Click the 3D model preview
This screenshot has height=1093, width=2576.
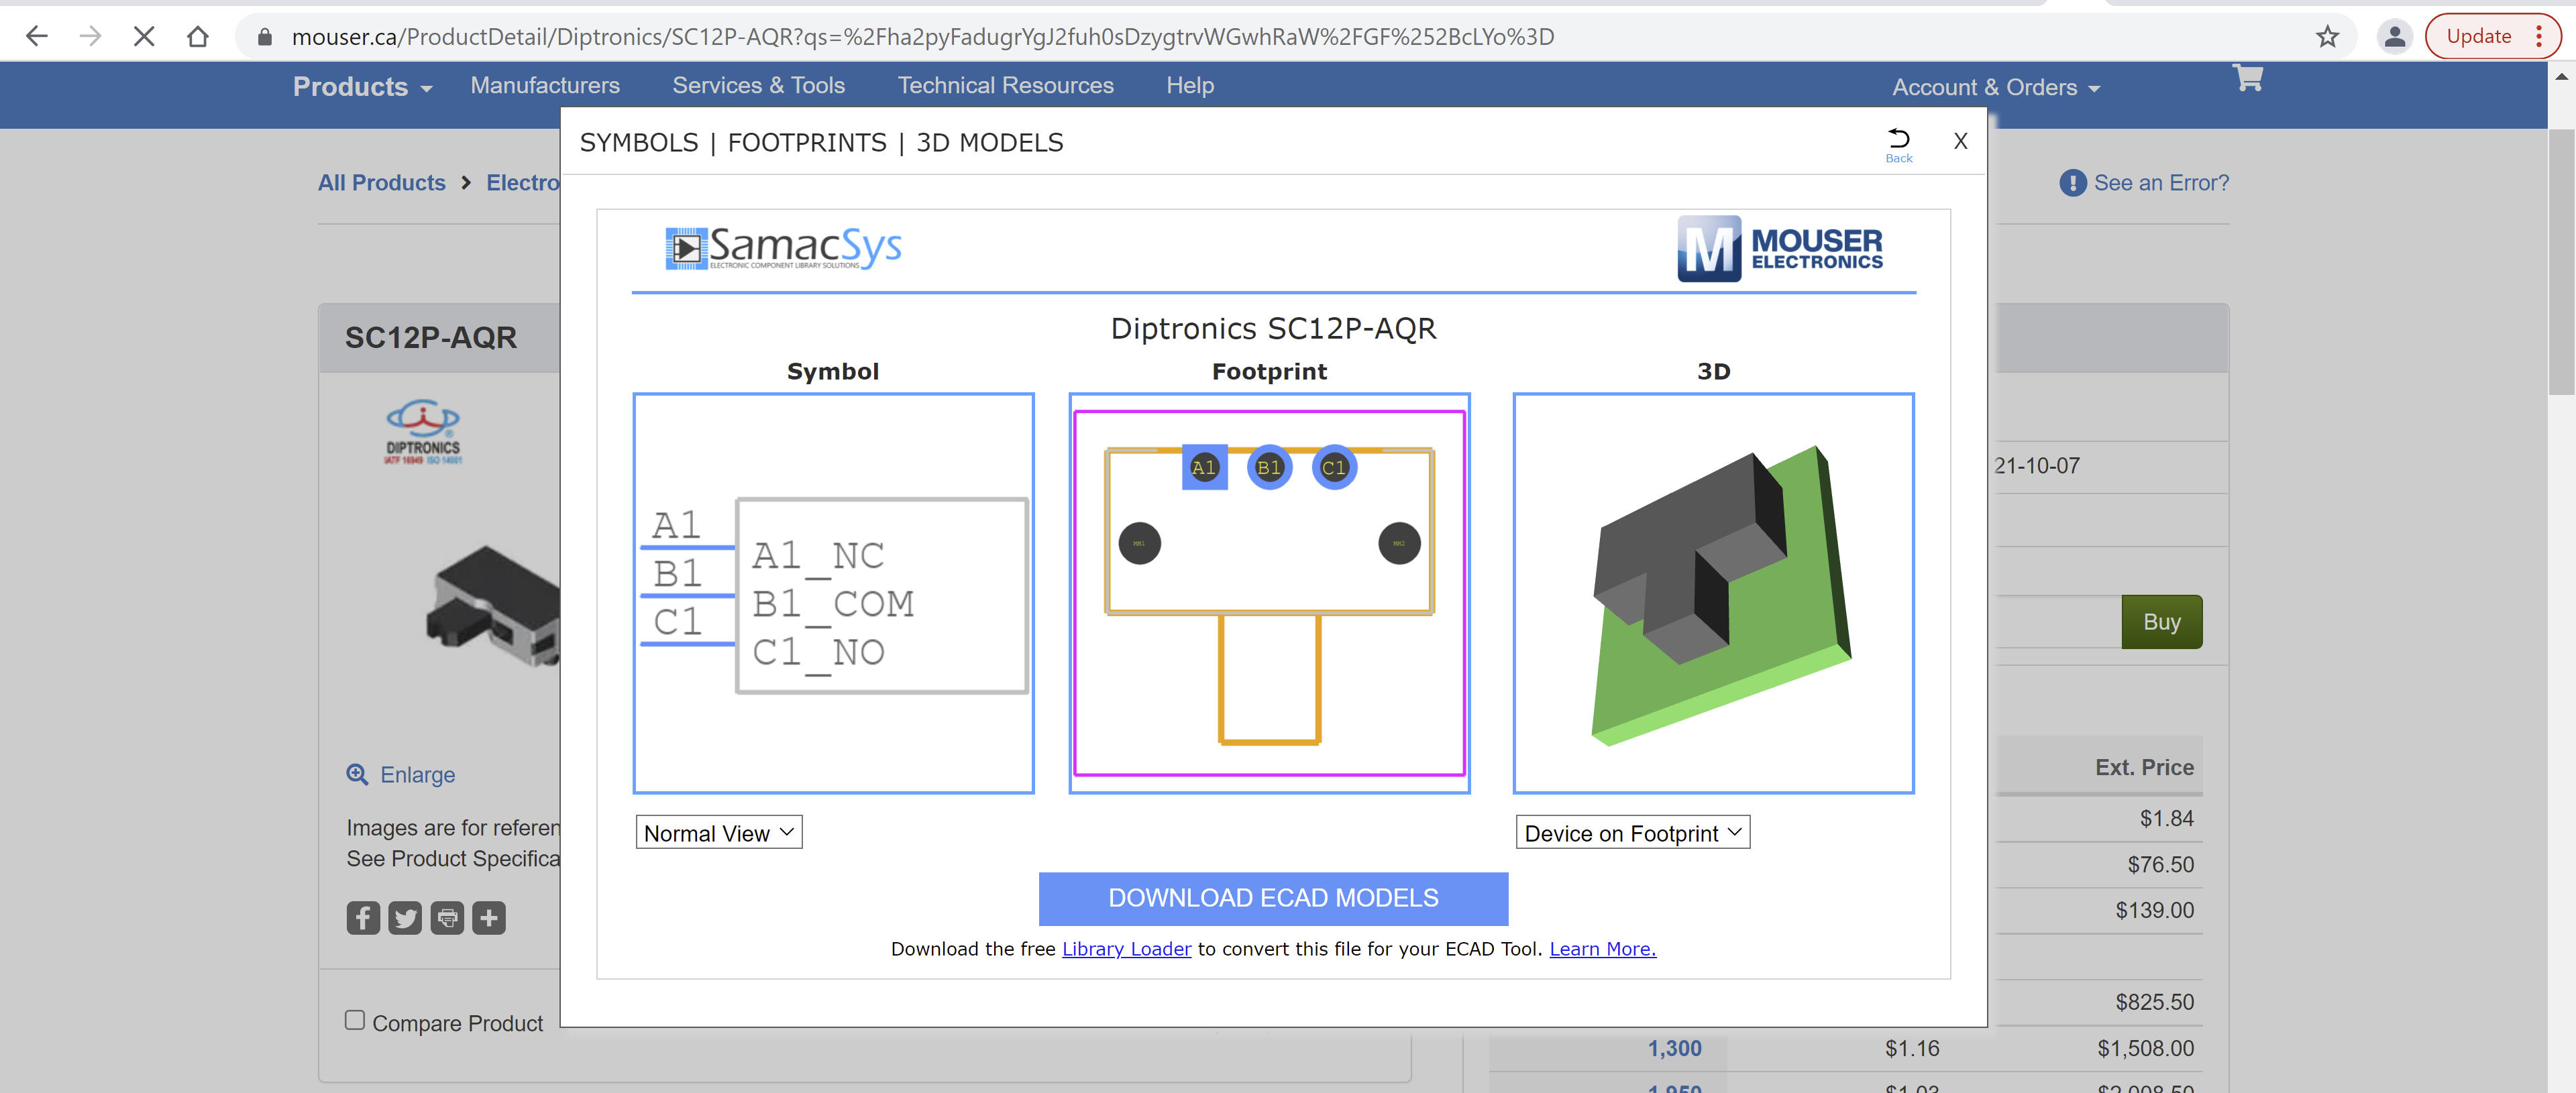1713,594
